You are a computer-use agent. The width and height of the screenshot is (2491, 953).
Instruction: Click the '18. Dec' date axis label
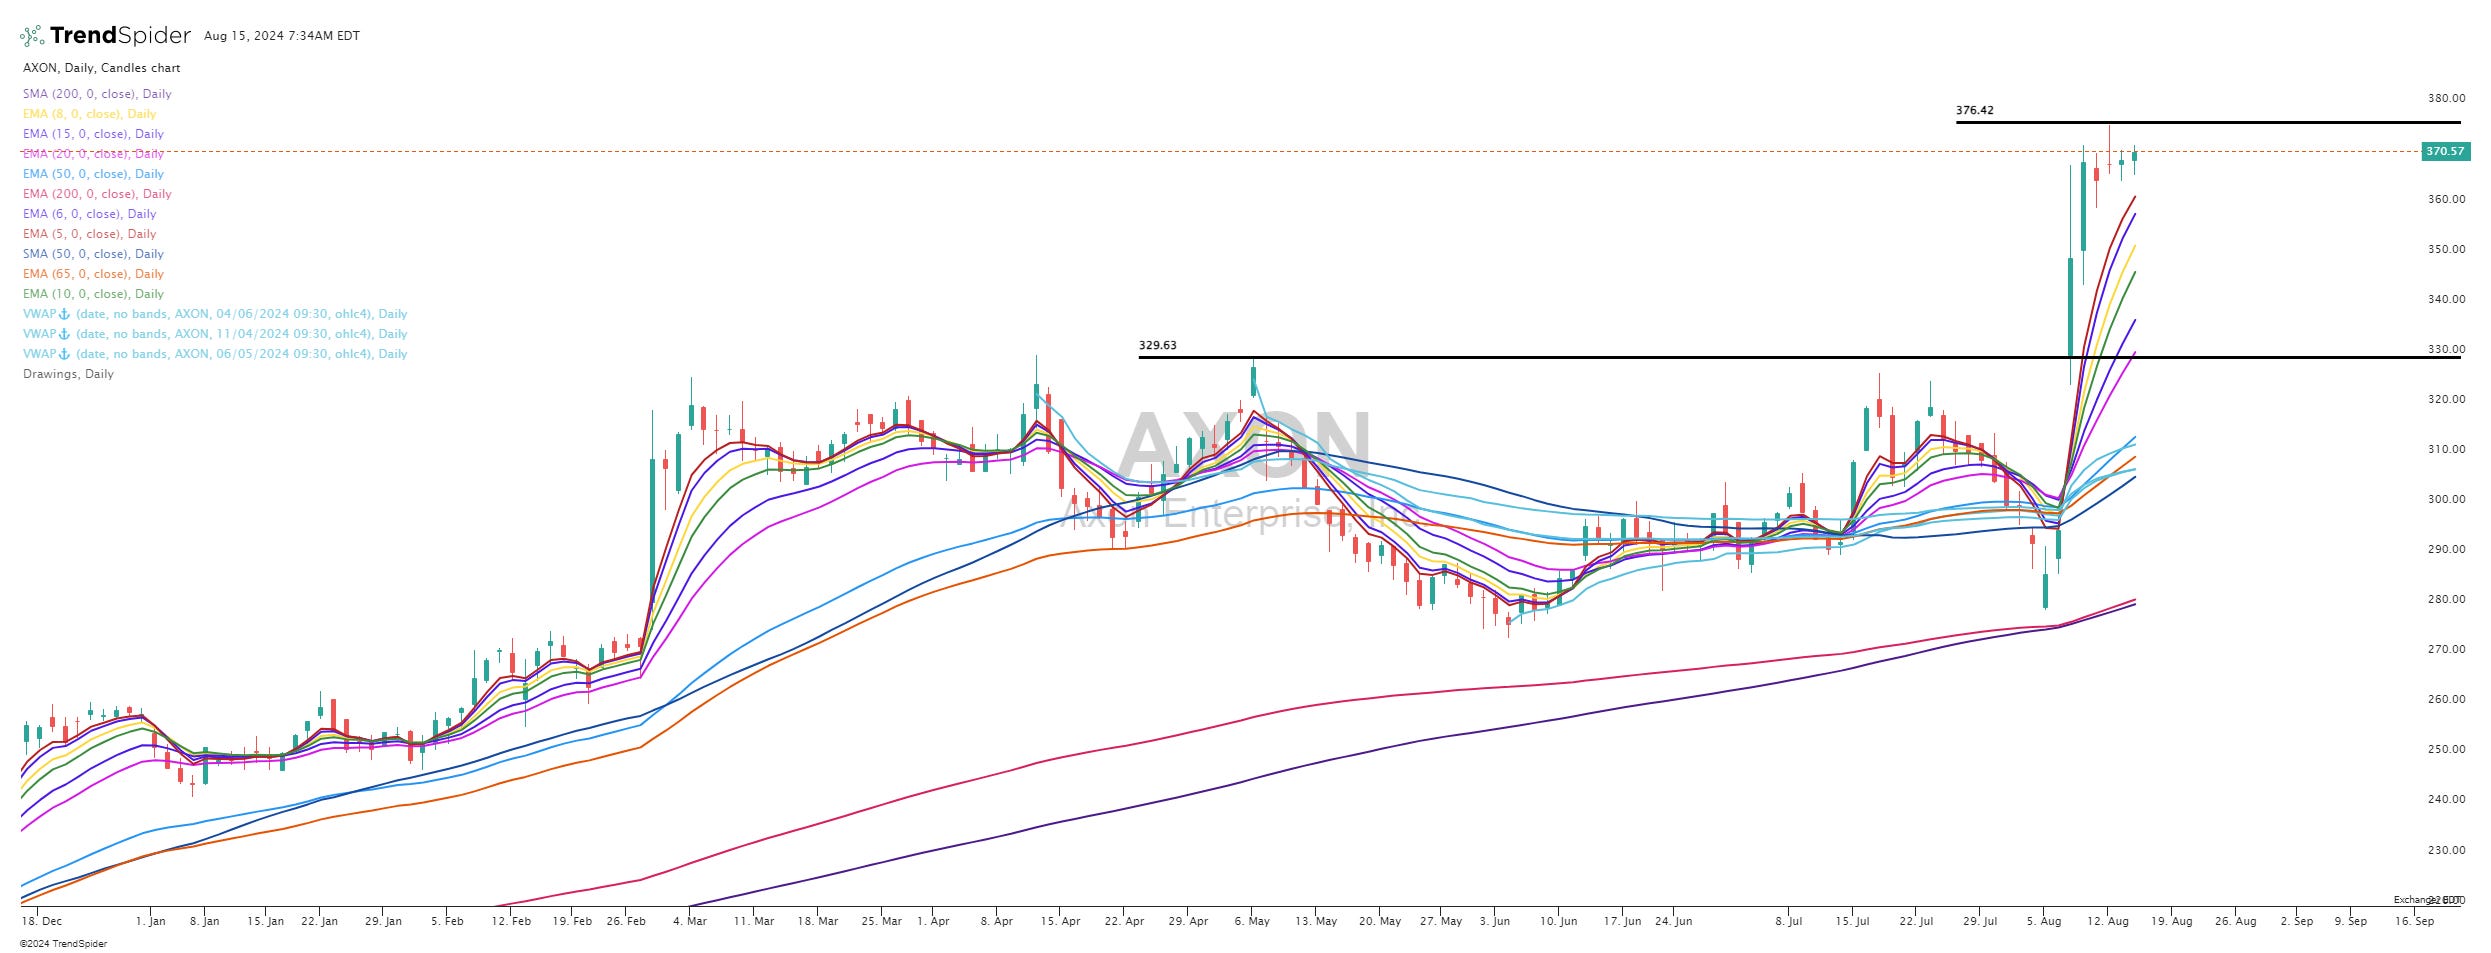[41, 921]
